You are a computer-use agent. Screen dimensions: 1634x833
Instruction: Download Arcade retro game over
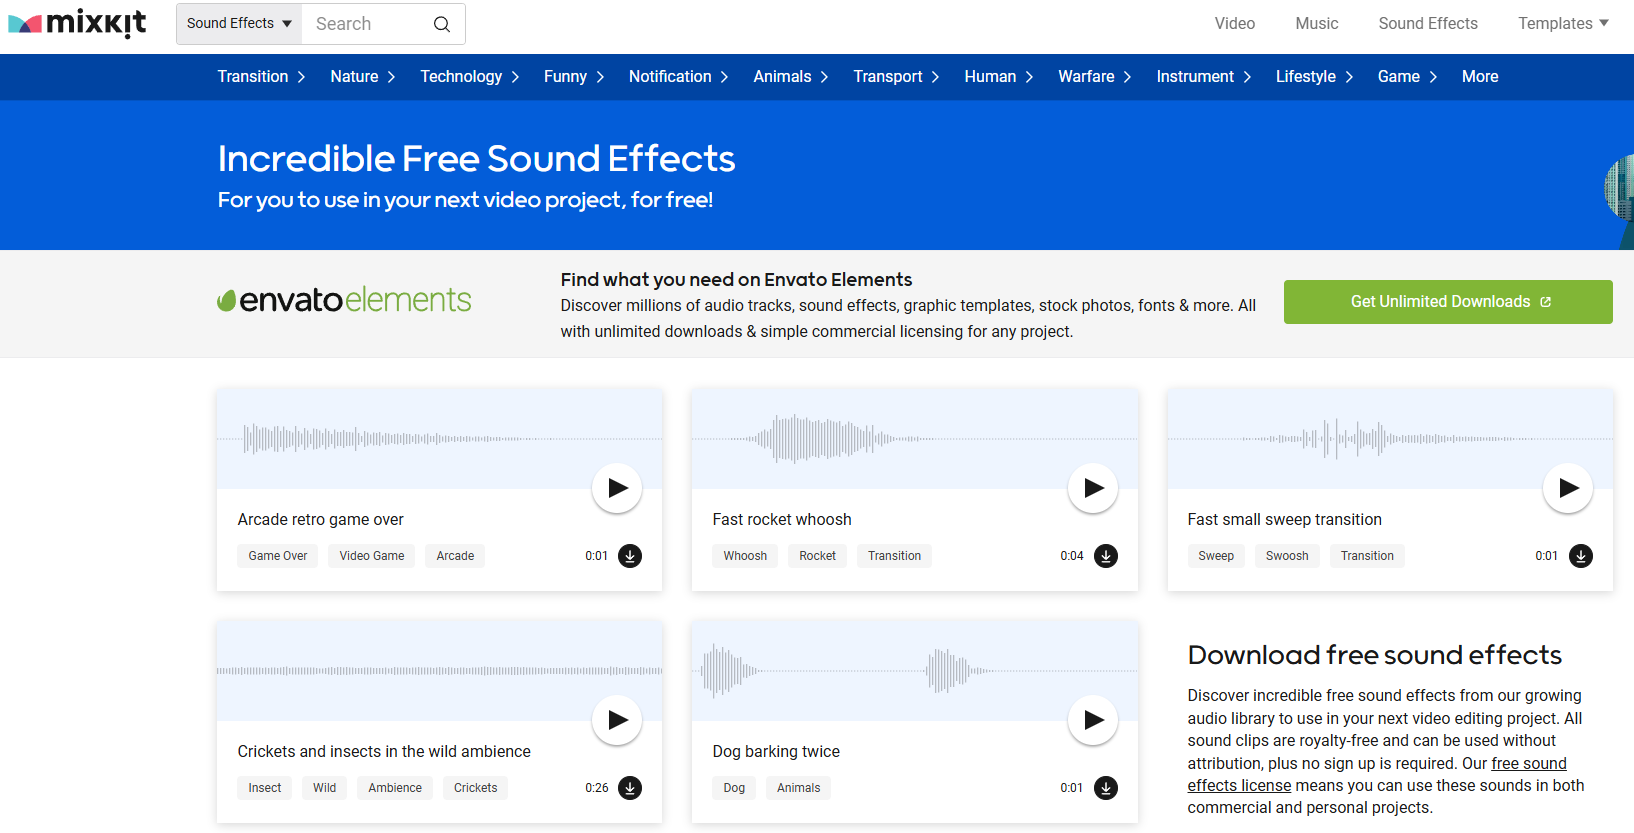point(630,556)
